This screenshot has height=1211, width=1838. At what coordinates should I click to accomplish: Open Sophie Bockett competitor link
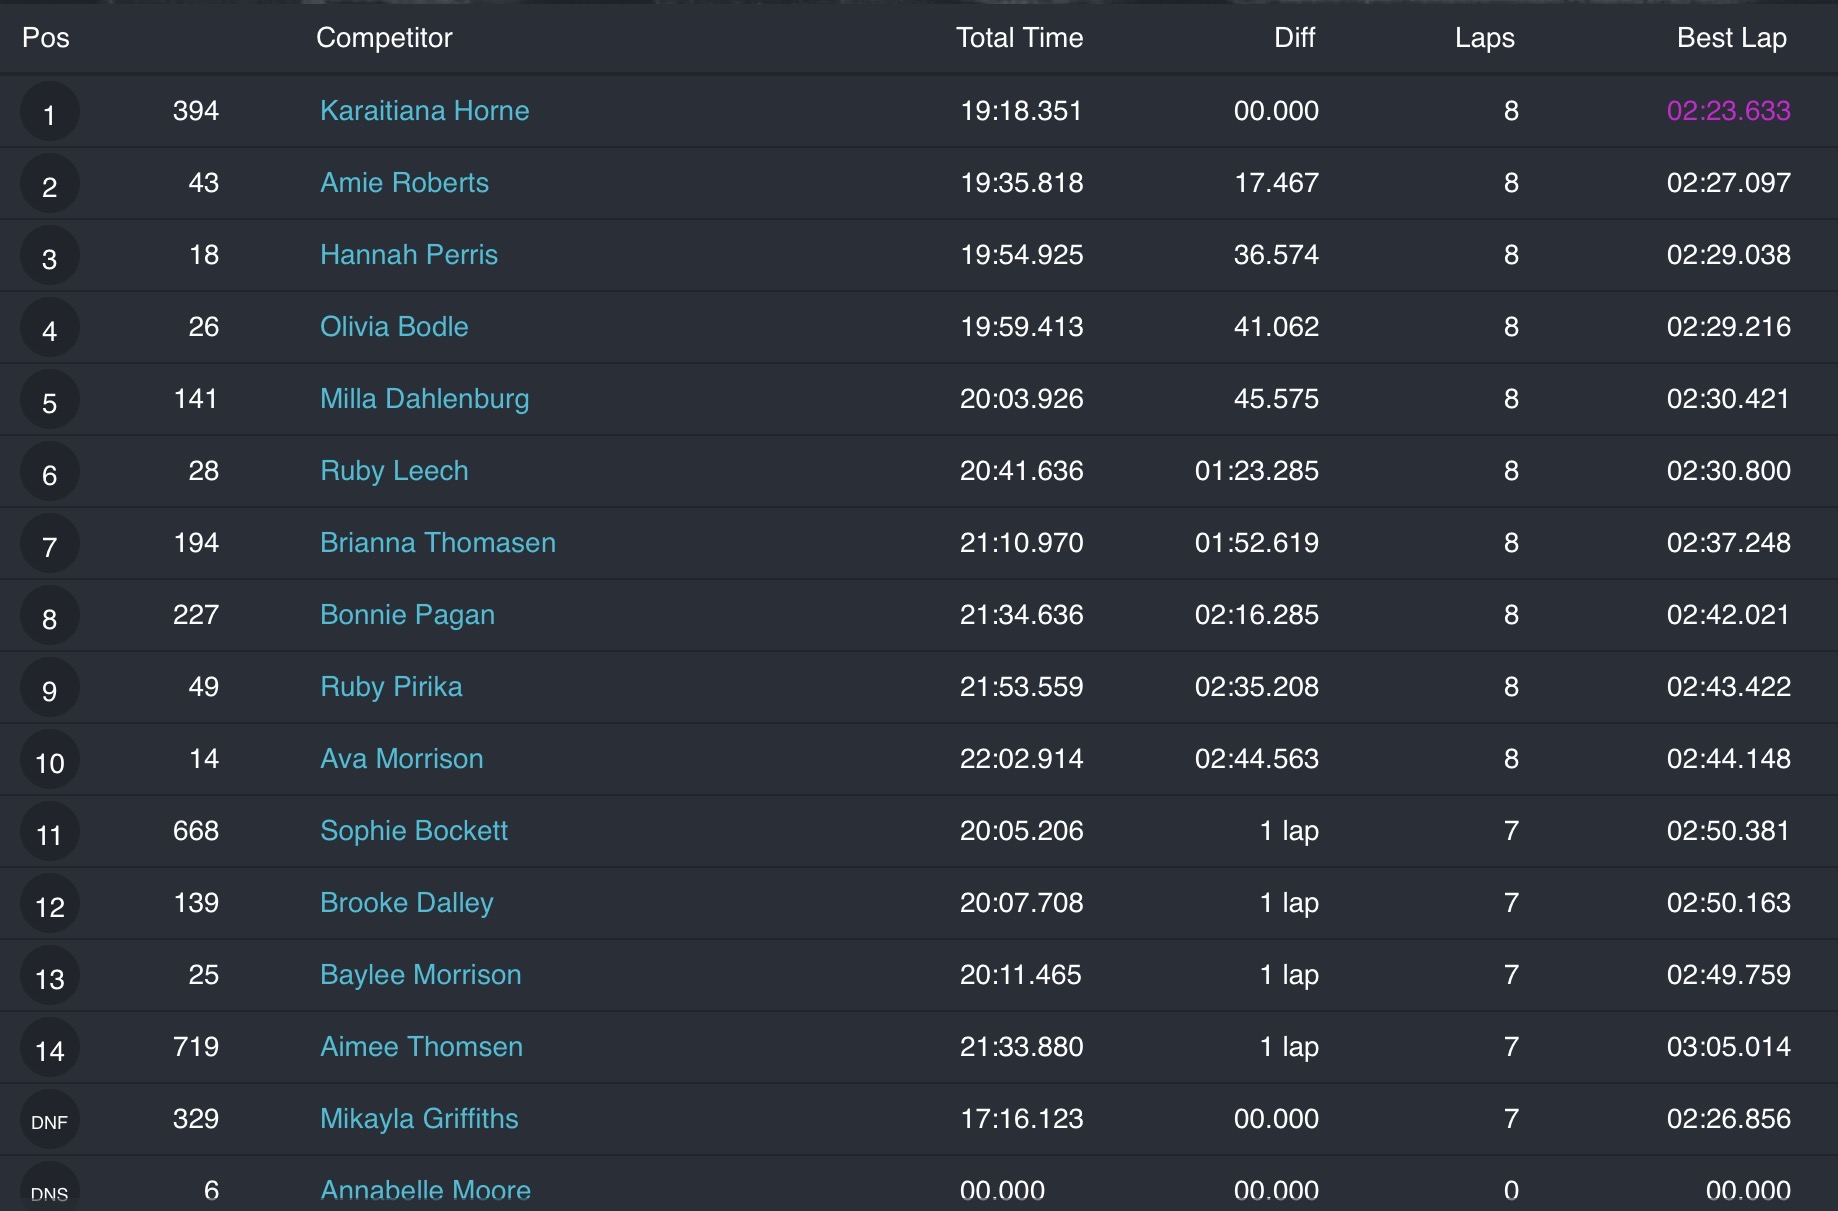(x=413, y=831)
